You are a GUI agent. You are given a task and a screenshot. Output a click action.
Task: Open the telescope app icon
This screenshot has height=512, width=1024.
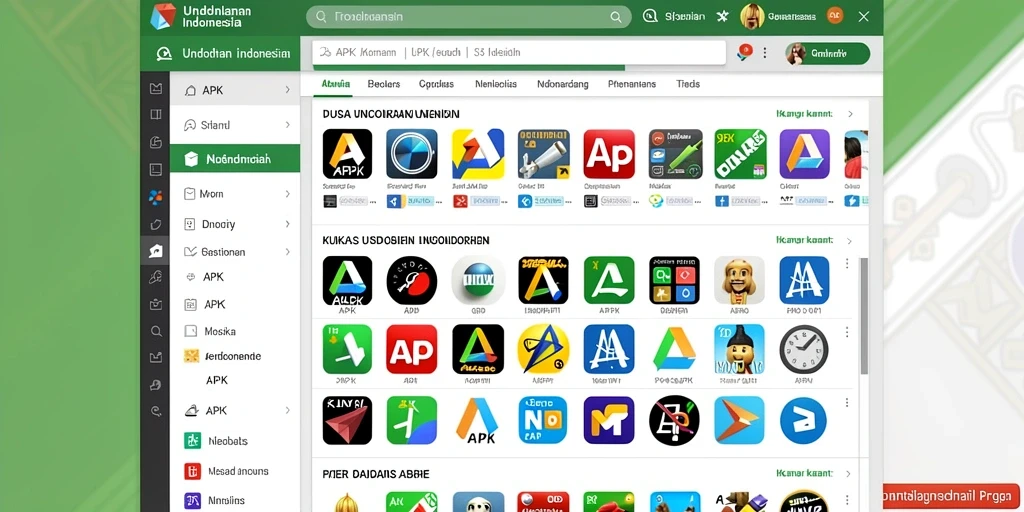(x=543, y=154)
